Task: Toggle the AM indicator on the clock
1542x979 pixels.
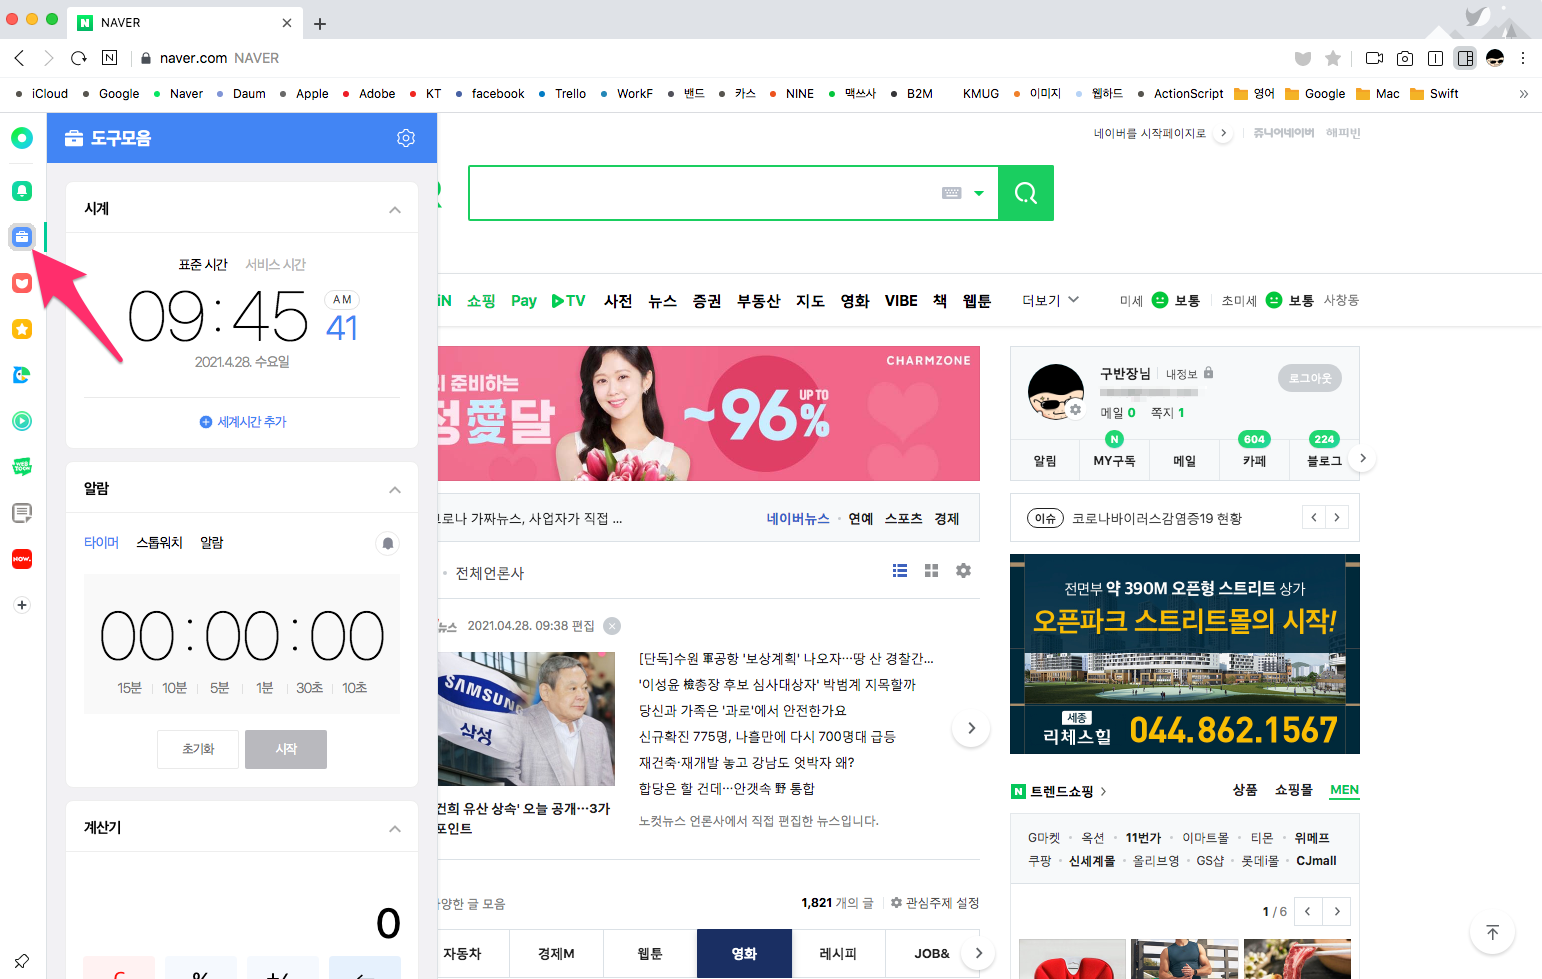Action: click(x=342, y=299)
